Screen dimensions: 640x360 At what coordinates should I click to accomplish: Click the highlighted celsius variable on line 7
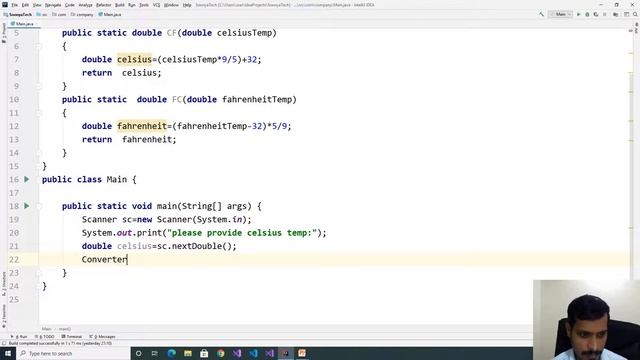pos(134,59)
